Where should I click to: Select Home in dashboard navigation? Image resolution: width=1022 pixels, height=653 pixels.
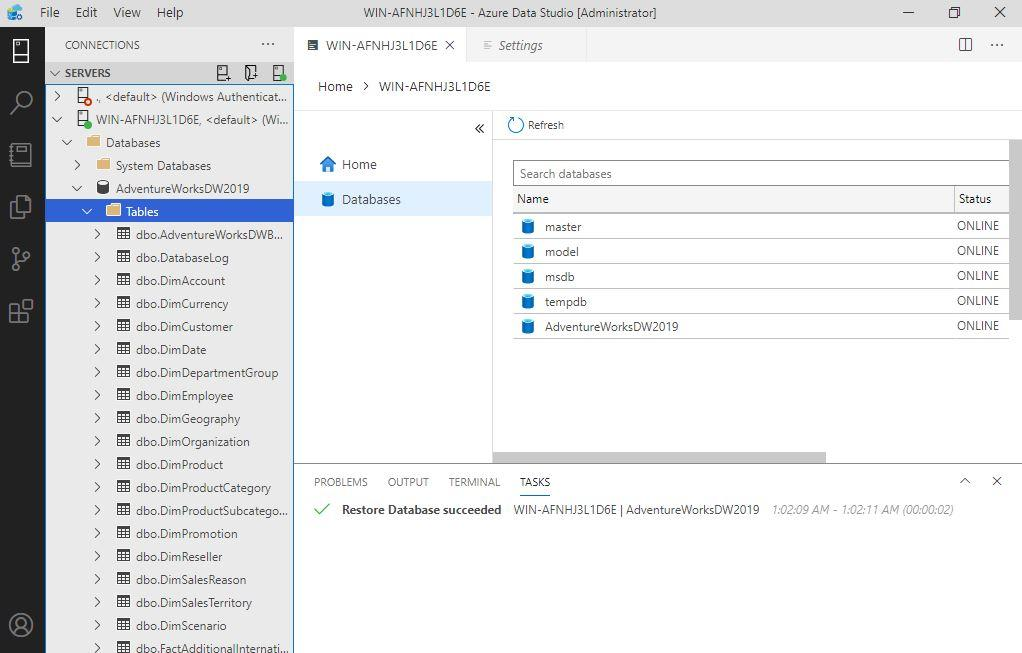pos(393,164)
